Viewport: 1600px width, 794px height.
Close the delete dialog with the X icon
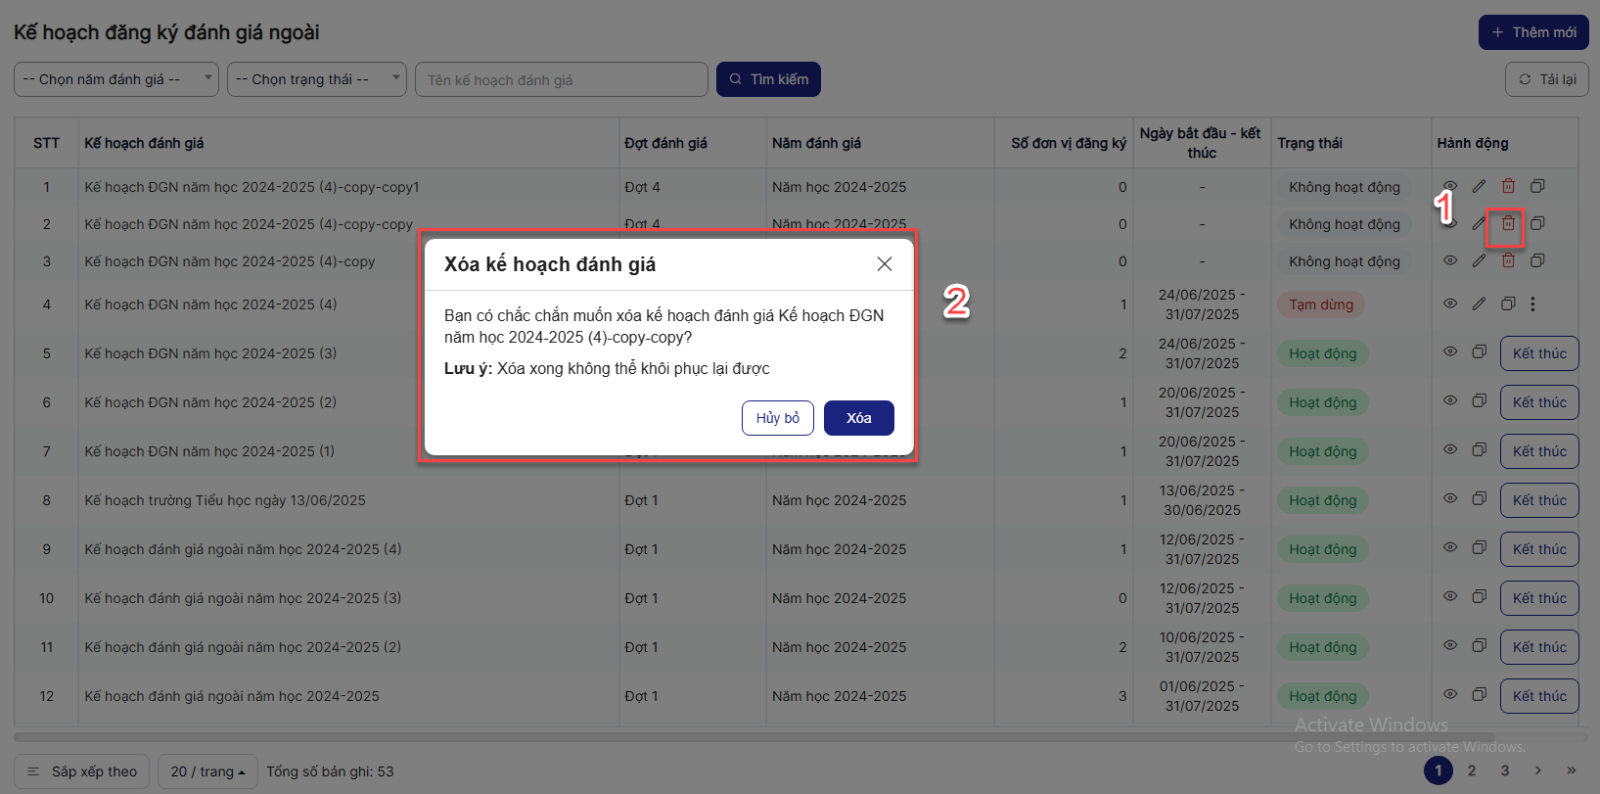click(x=884, y=264)
